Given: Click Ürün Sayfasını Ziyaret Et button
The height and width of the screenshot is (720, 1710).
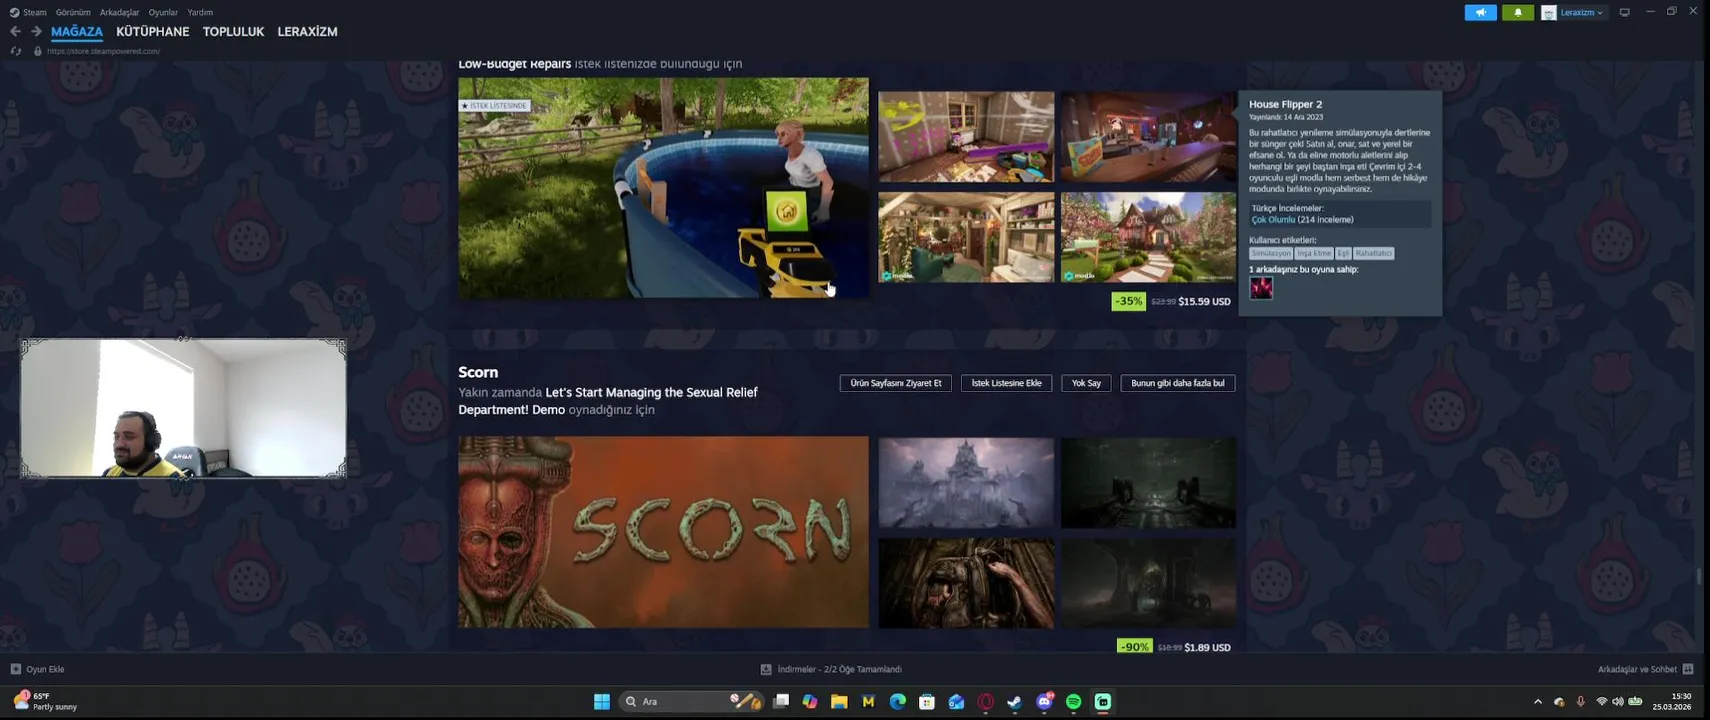Looking at the screenshot, I should coord(895,383).
